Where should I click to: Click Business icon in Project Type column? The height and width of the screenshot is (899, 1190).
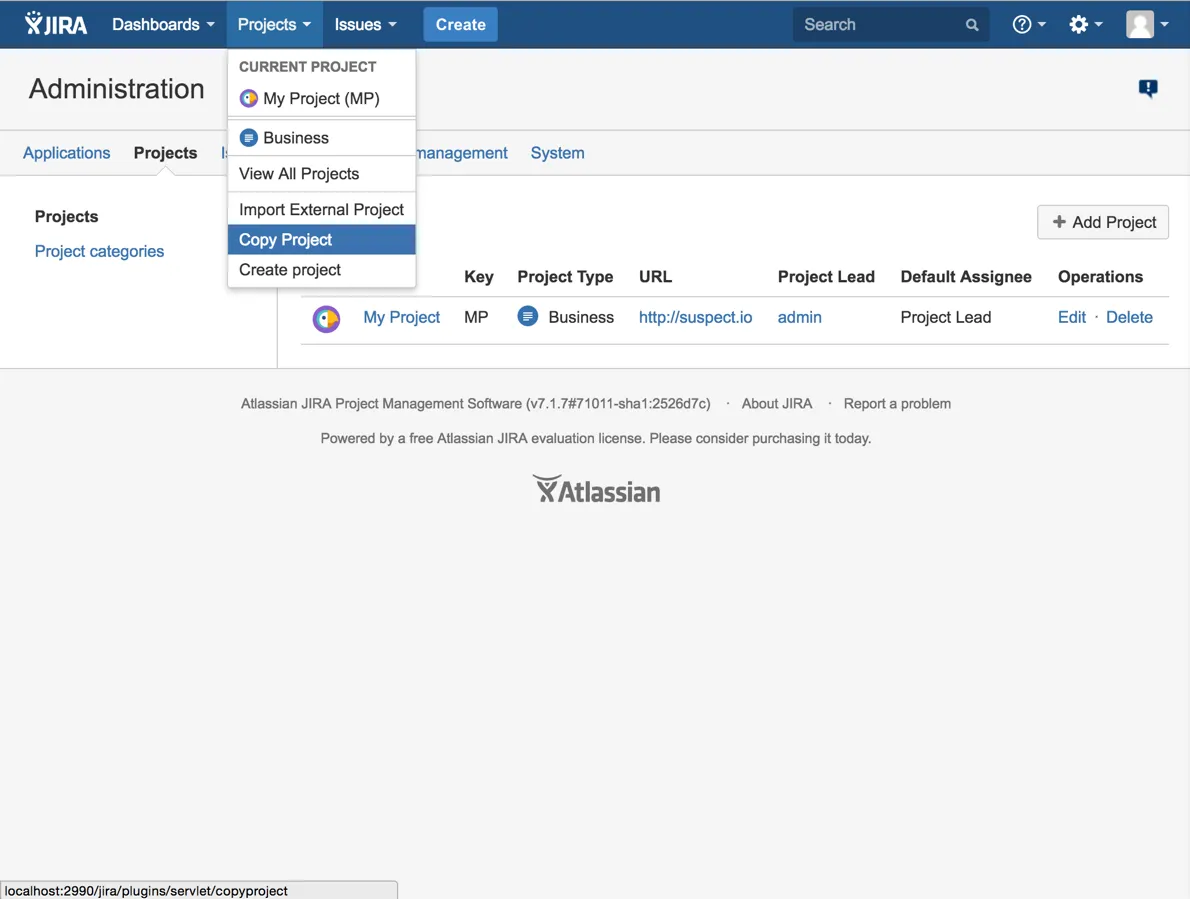point(527,316)
